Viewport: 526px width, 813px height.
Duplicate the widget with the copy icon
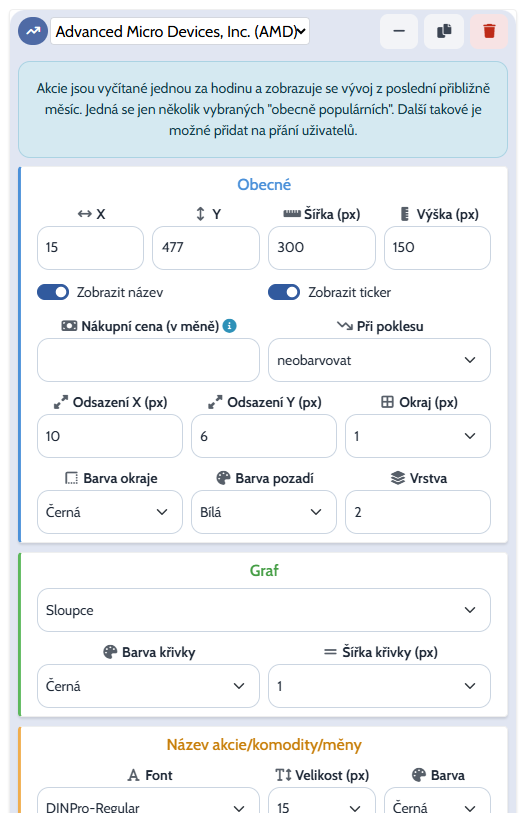click(x=444, y=31)
